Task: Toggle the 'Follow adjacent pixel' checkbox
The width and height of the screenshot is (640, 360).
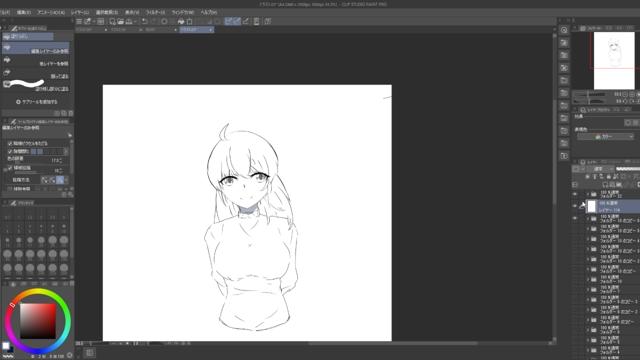Action: click(10, 144)
